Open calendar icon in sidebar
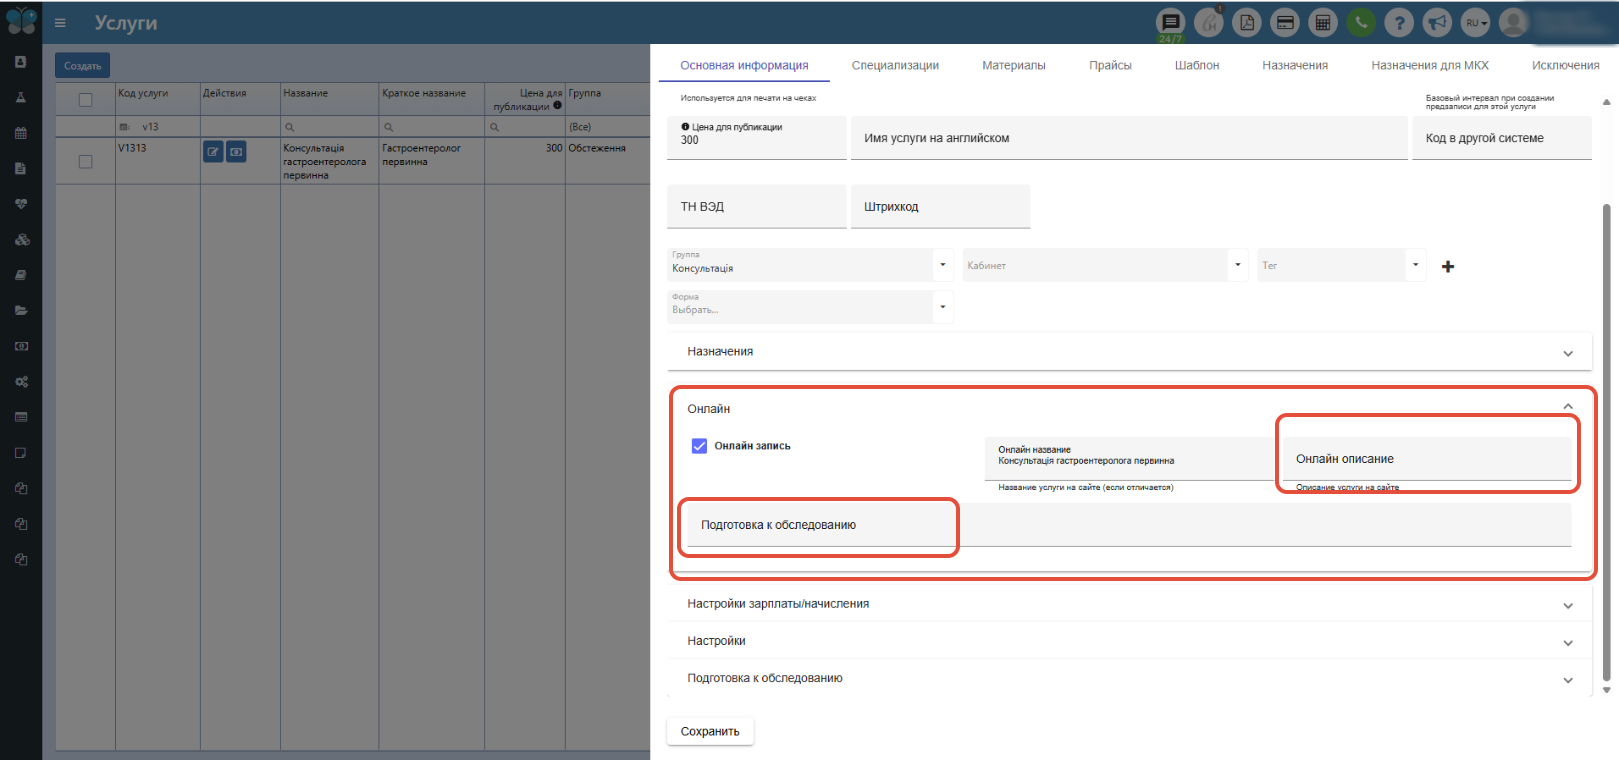This screenshot has height=760, width=1619. 21,133
